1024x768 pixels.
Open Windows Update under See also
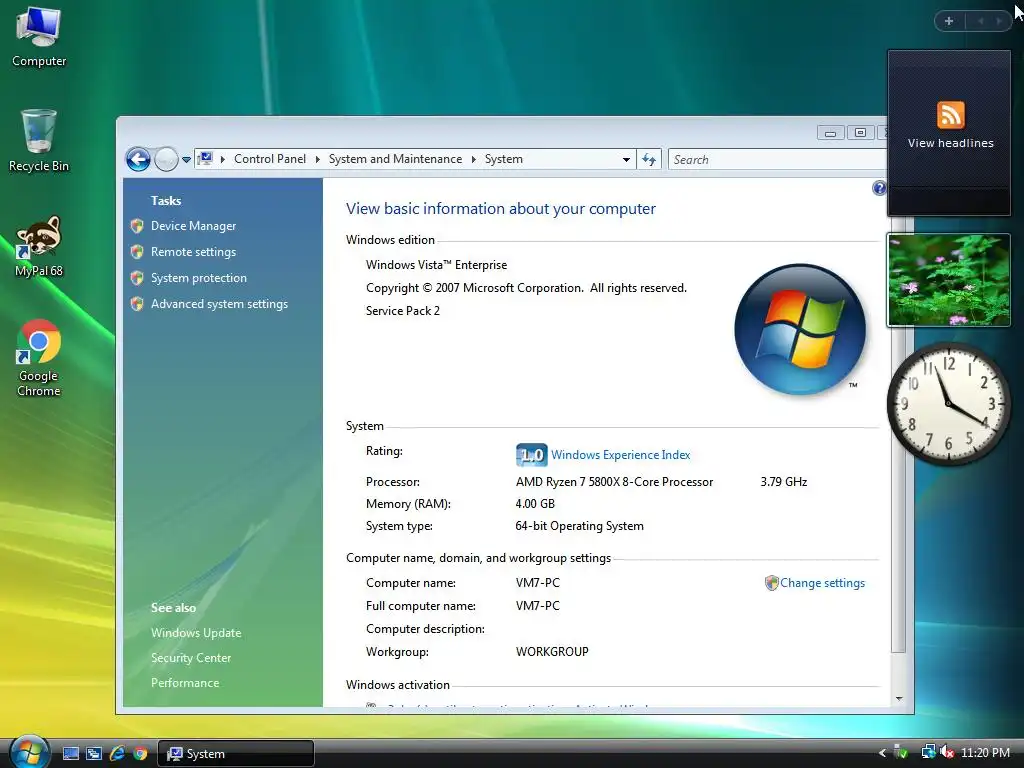(196, 633)
